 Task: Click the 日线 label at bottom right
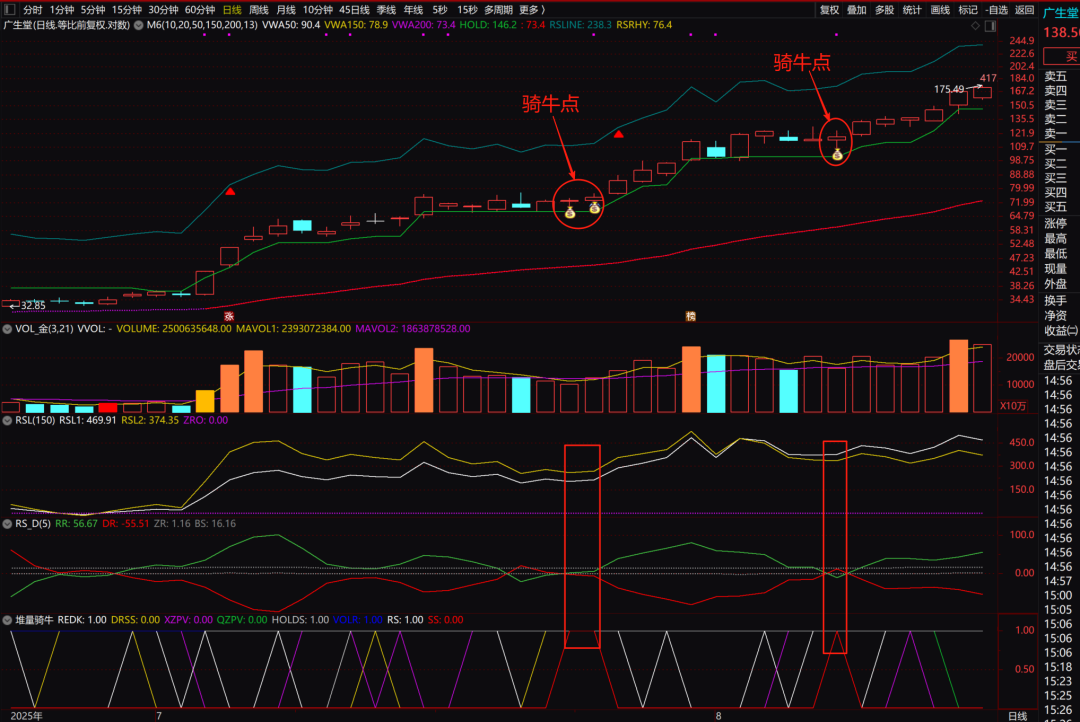pos(1017,716)
